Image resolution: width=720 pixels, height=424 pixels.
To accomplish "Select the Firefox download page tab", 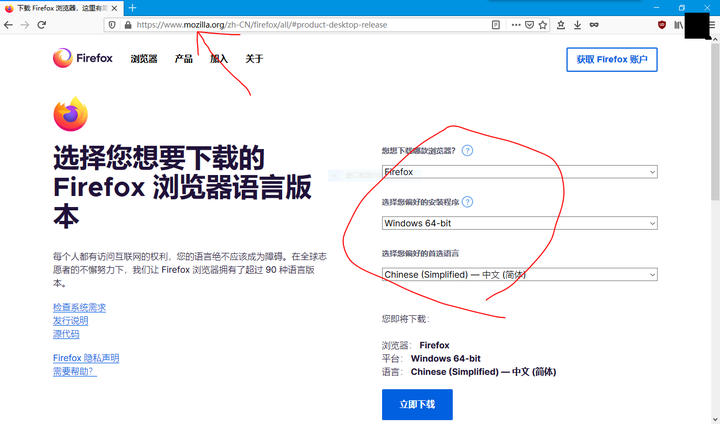I will (x=61, y=8).
